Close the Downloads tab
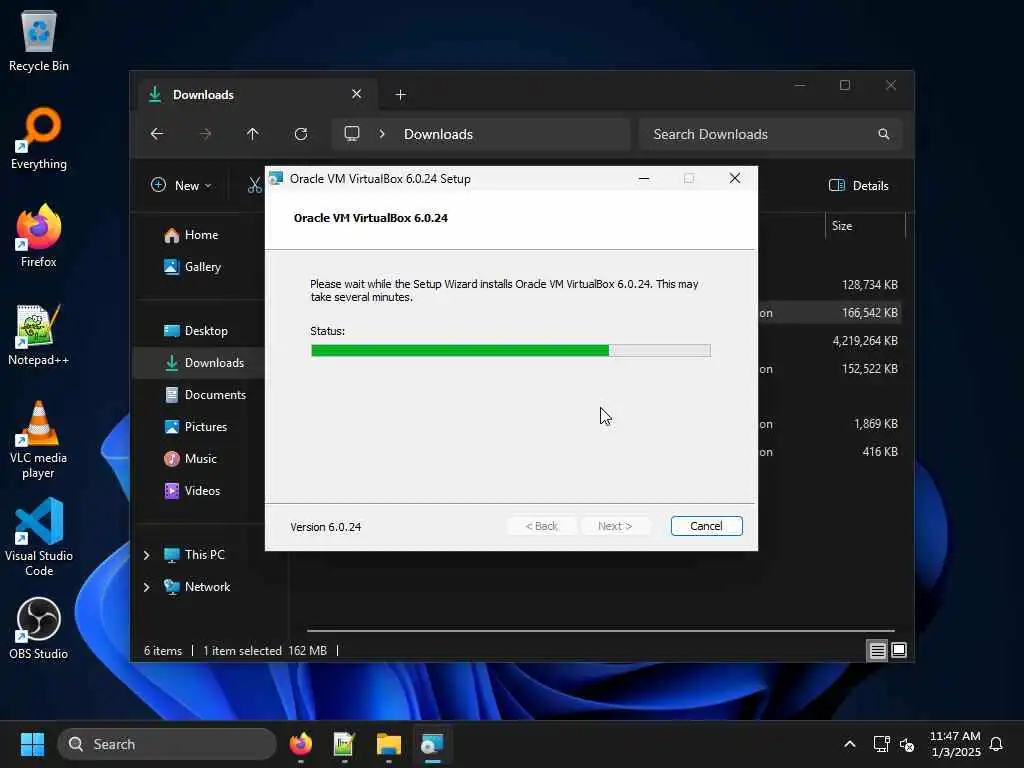Viewport: 1024px width, 768px height. point(357,94)
